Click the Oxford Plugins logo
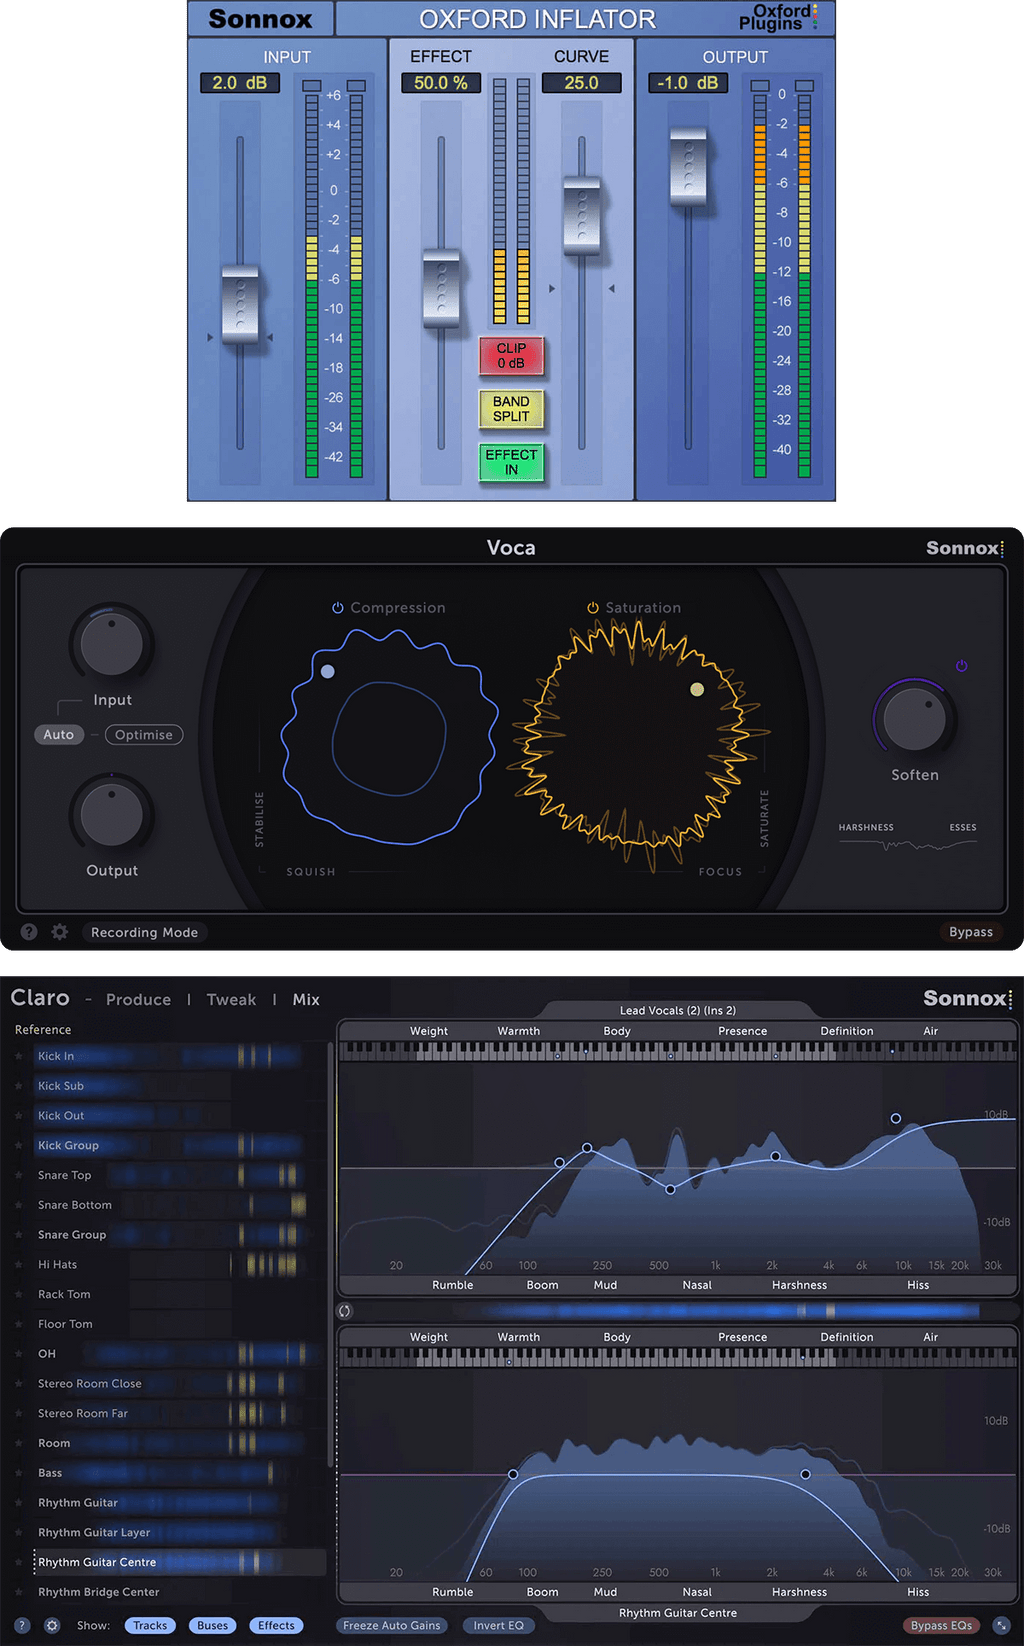This screenshot has width=1024, height=1646. point(779,17)
